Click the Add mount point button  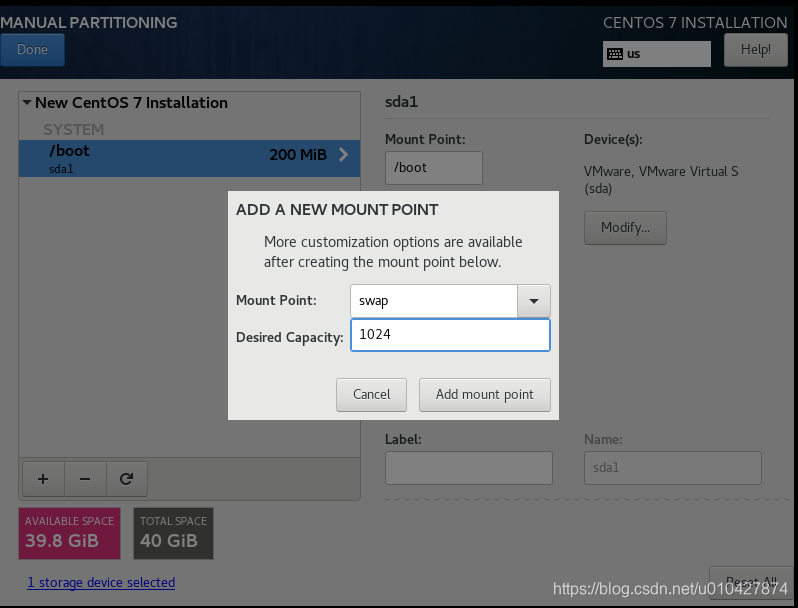[484, 395]
